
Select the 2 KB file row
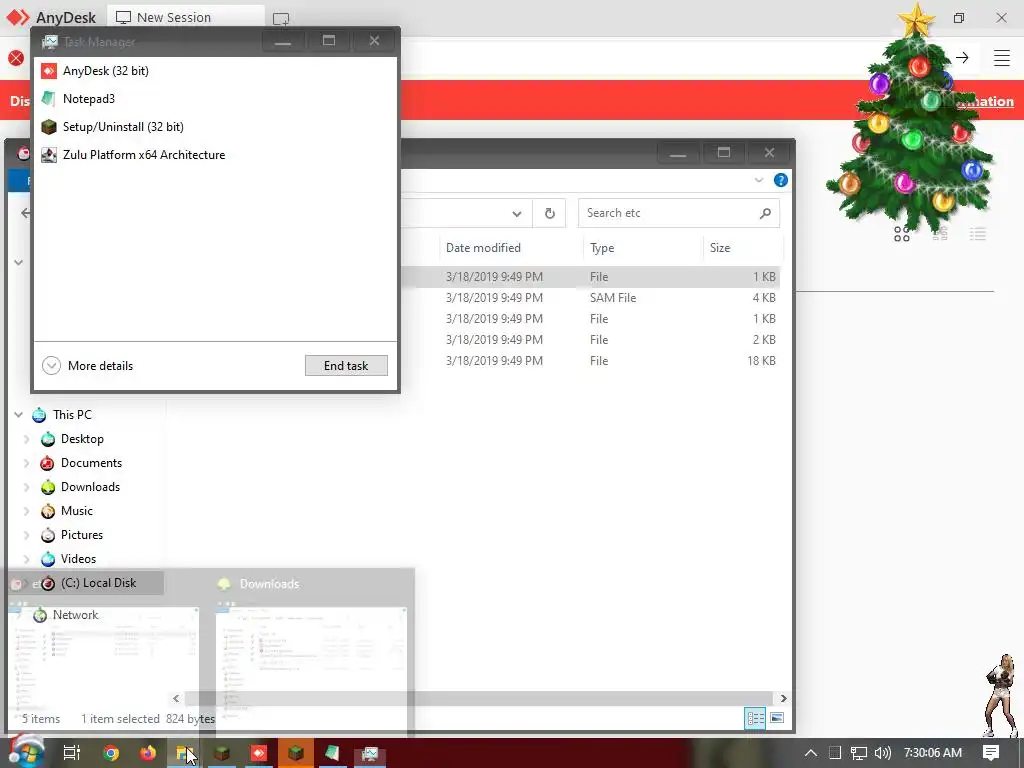tap(591, 340)
